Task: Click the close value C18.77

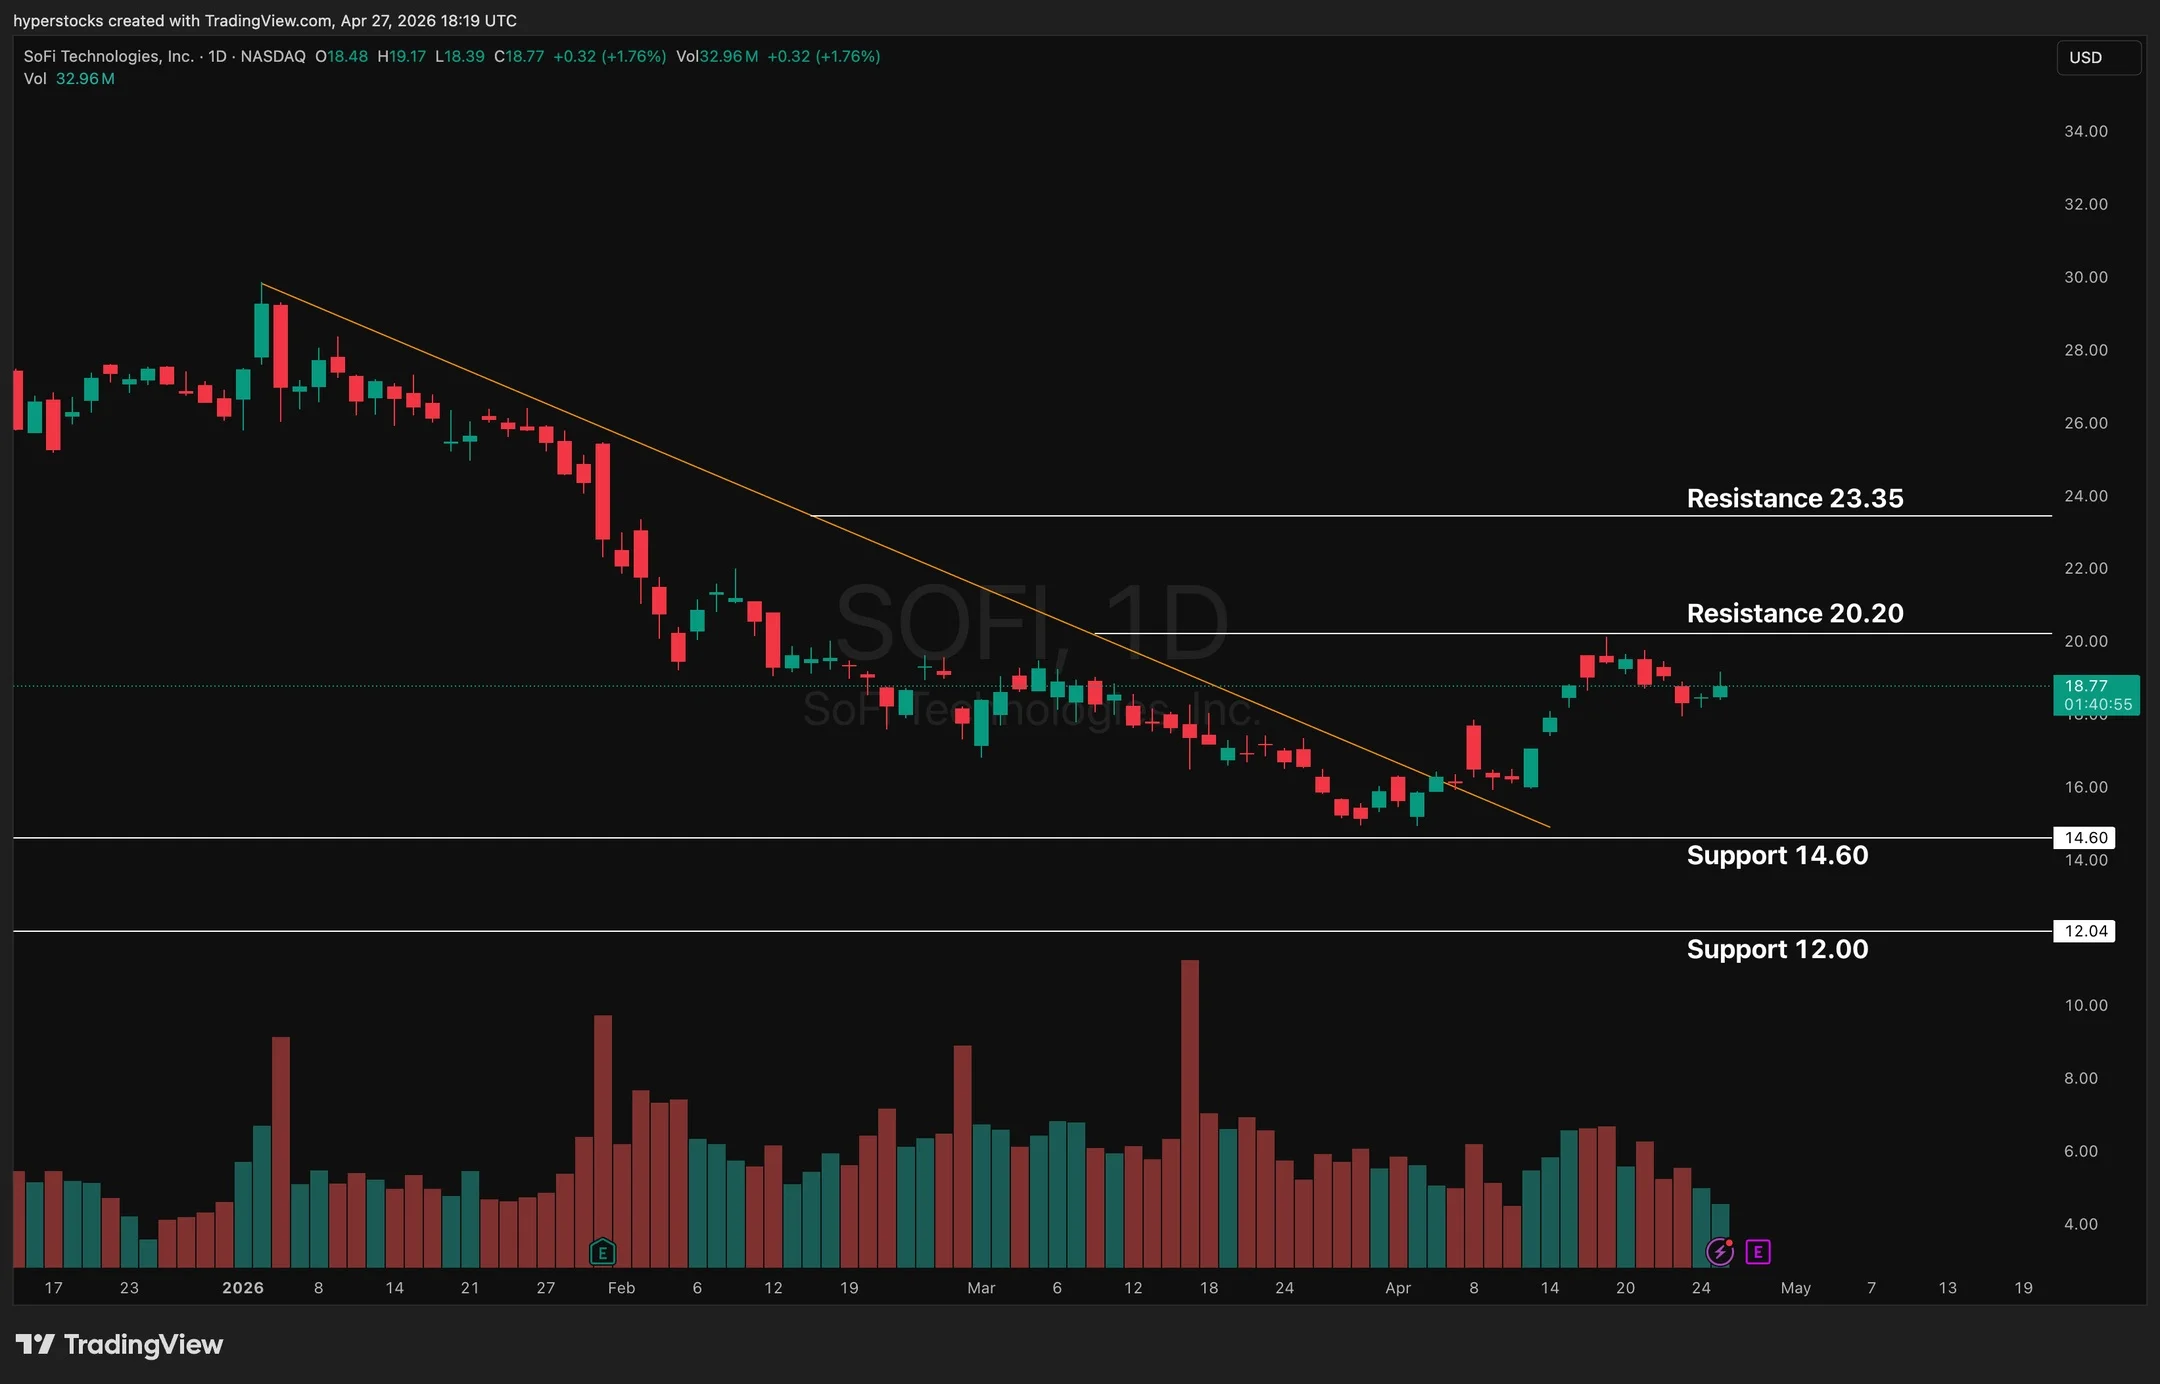Action: tap(519, 56)
